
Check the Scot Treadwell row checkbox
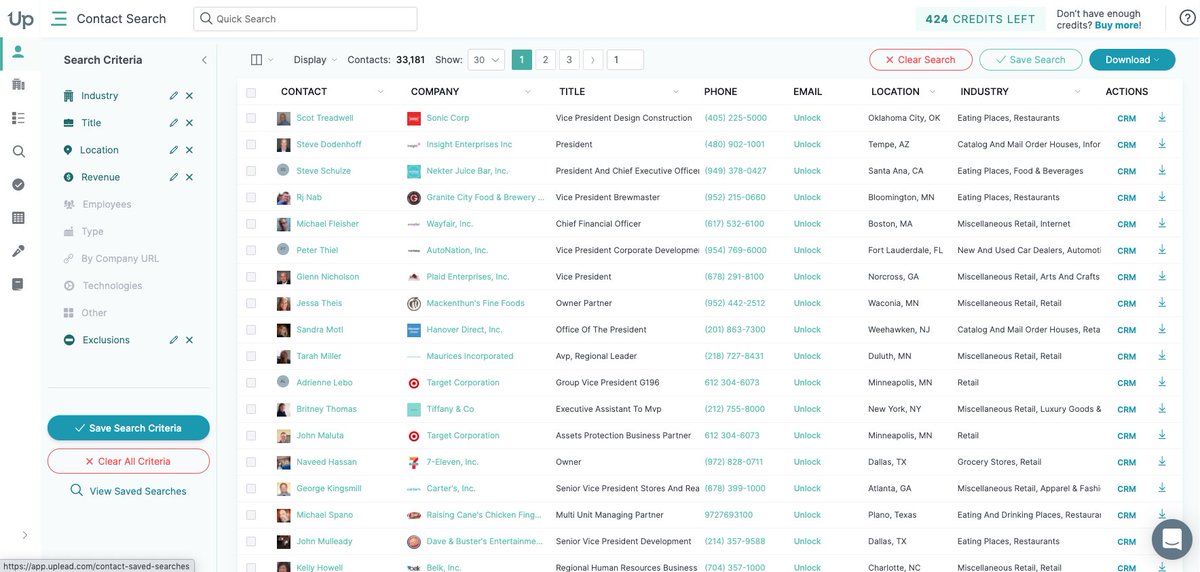click(251, 118)
